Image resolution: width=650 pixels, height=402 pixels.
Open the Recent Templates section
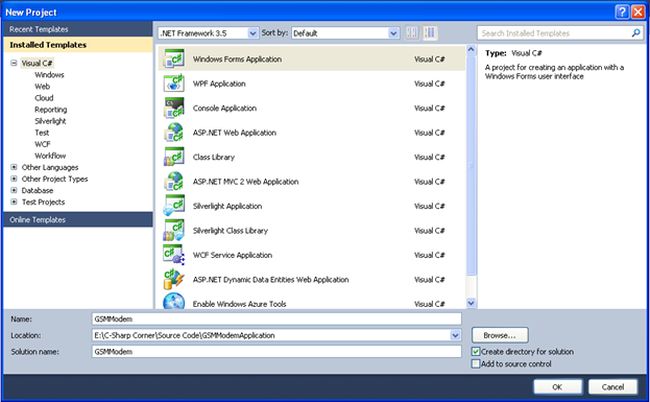coord(78,29)
